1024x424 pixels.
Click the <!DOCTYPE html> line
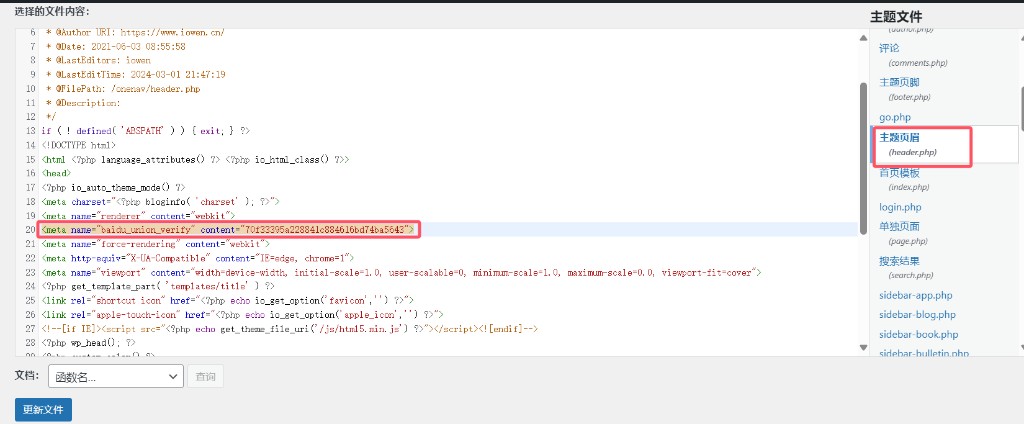[79, 145]
